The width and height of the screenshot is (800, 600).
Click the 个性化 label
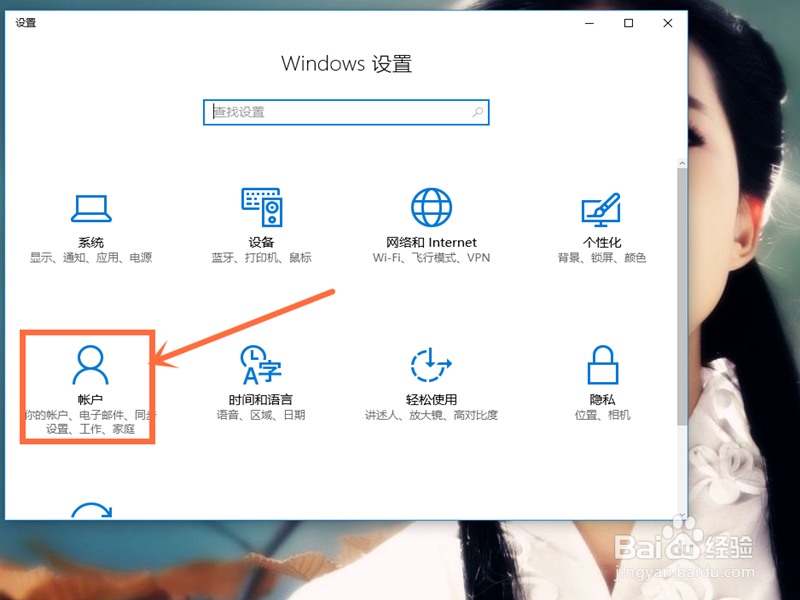point(602,242)
